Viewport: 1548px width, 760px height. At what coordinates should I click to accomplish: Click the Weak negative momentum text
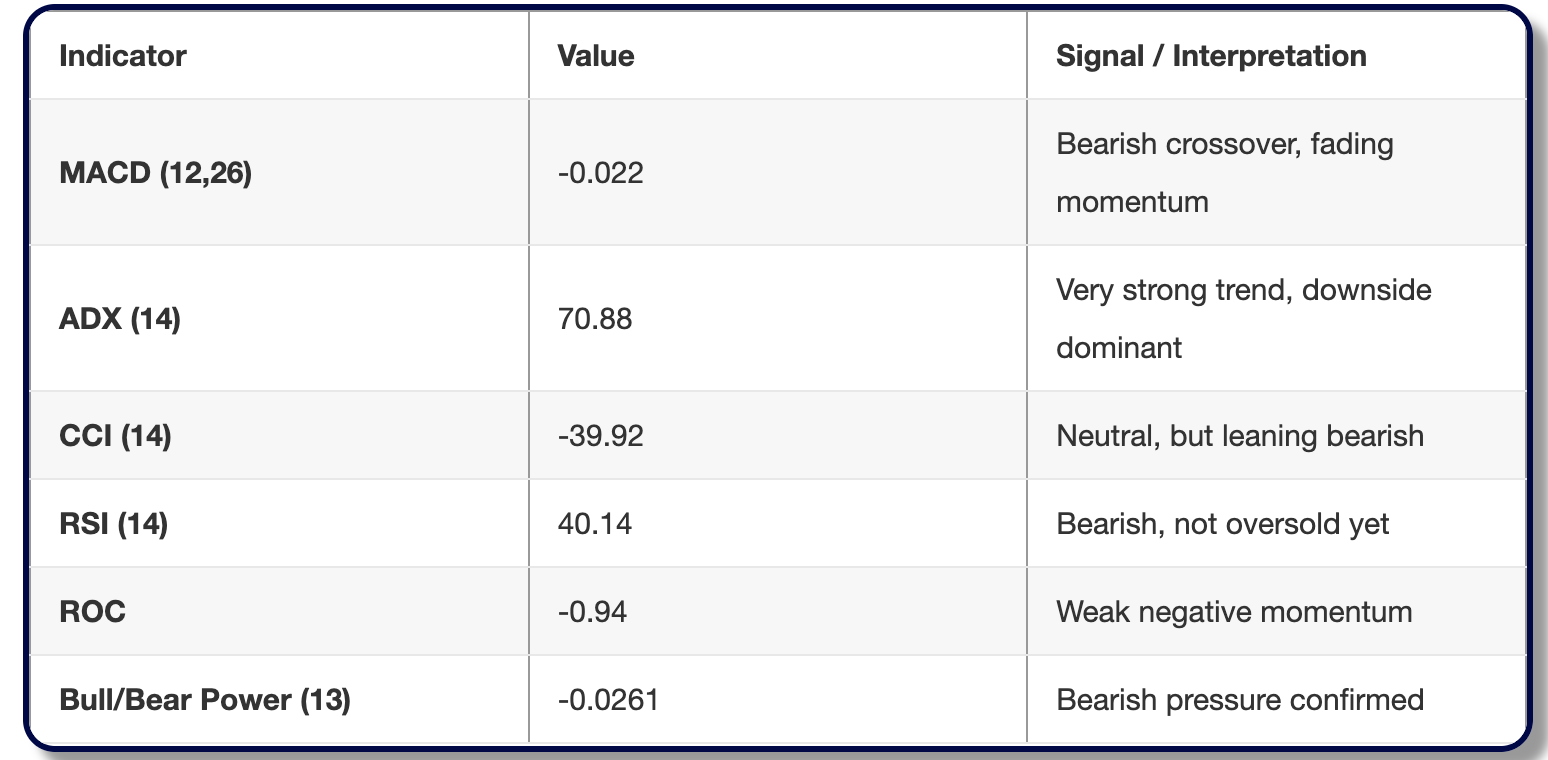pyautogui.click(x=1234, y=612)
